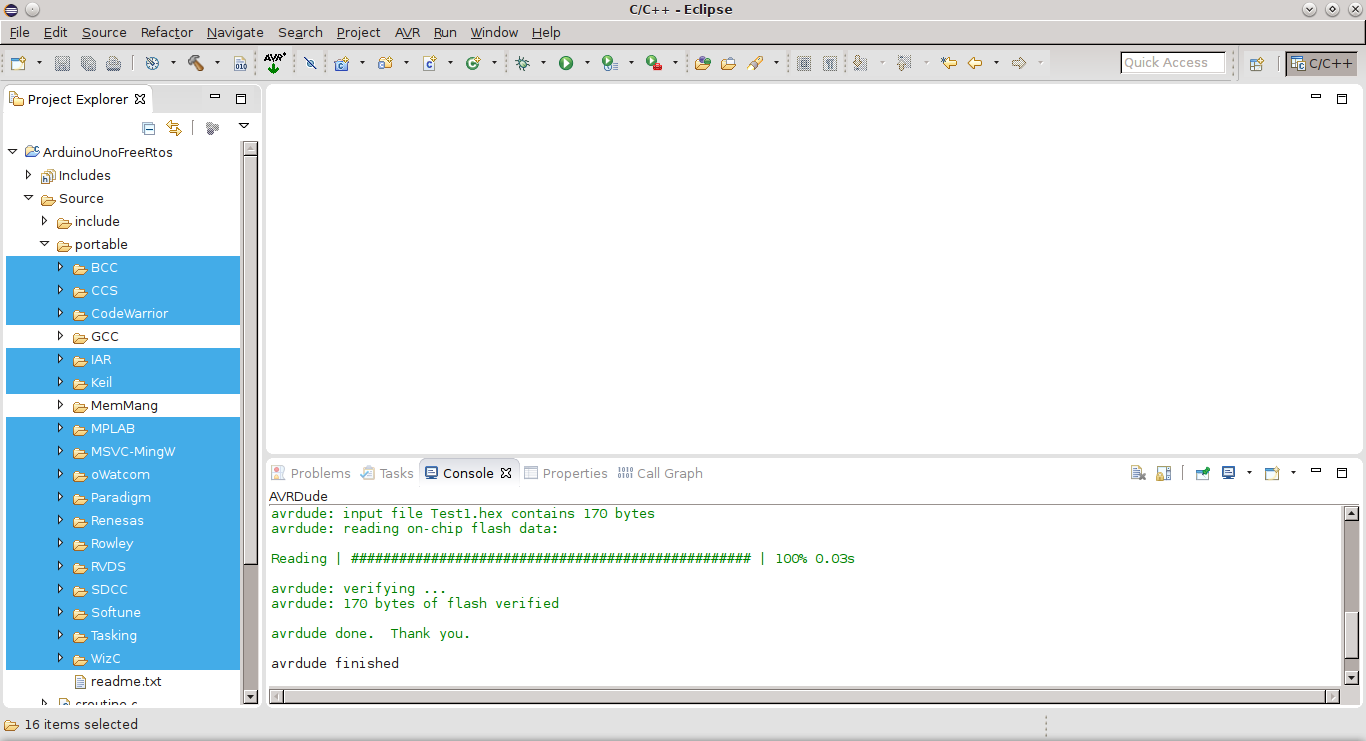This screenshot has width=1366, height=741.
Task: Toggle Pin Console icon
Action: [1203, 473]
